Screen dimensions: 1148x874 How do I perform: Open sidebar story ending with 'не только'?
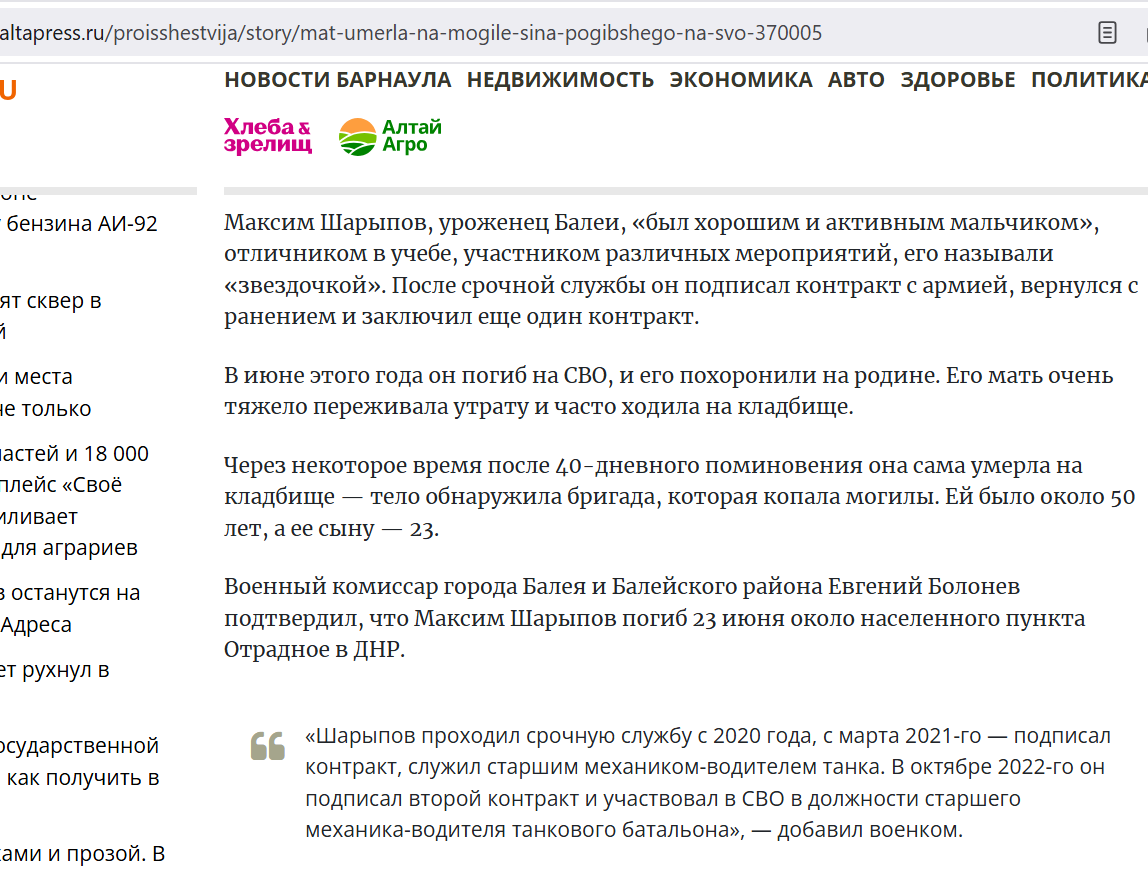(x=45, y=392)
